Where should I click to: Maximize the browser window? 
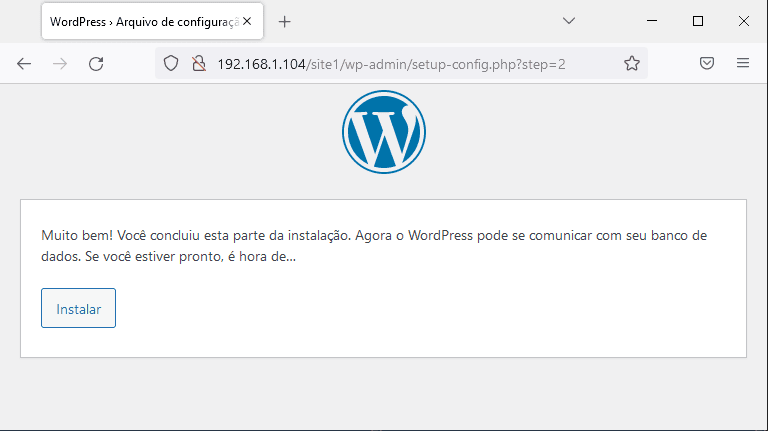(x=698, y=21)
